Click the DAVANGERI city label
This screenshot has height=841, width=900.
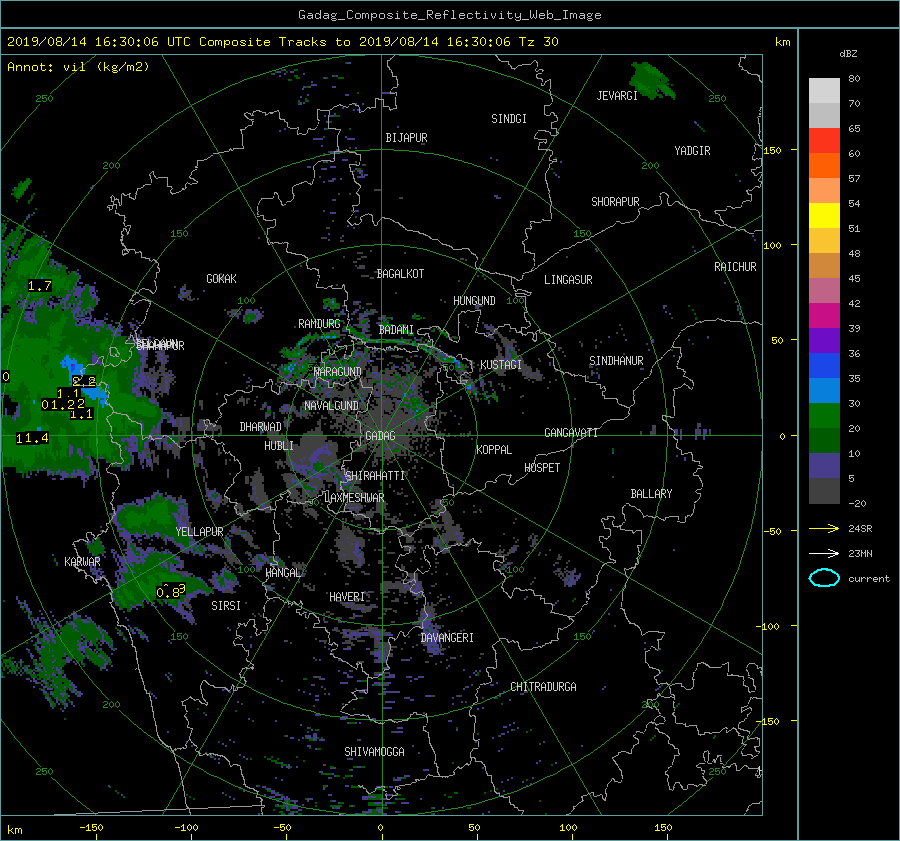[x=447, y=638]
